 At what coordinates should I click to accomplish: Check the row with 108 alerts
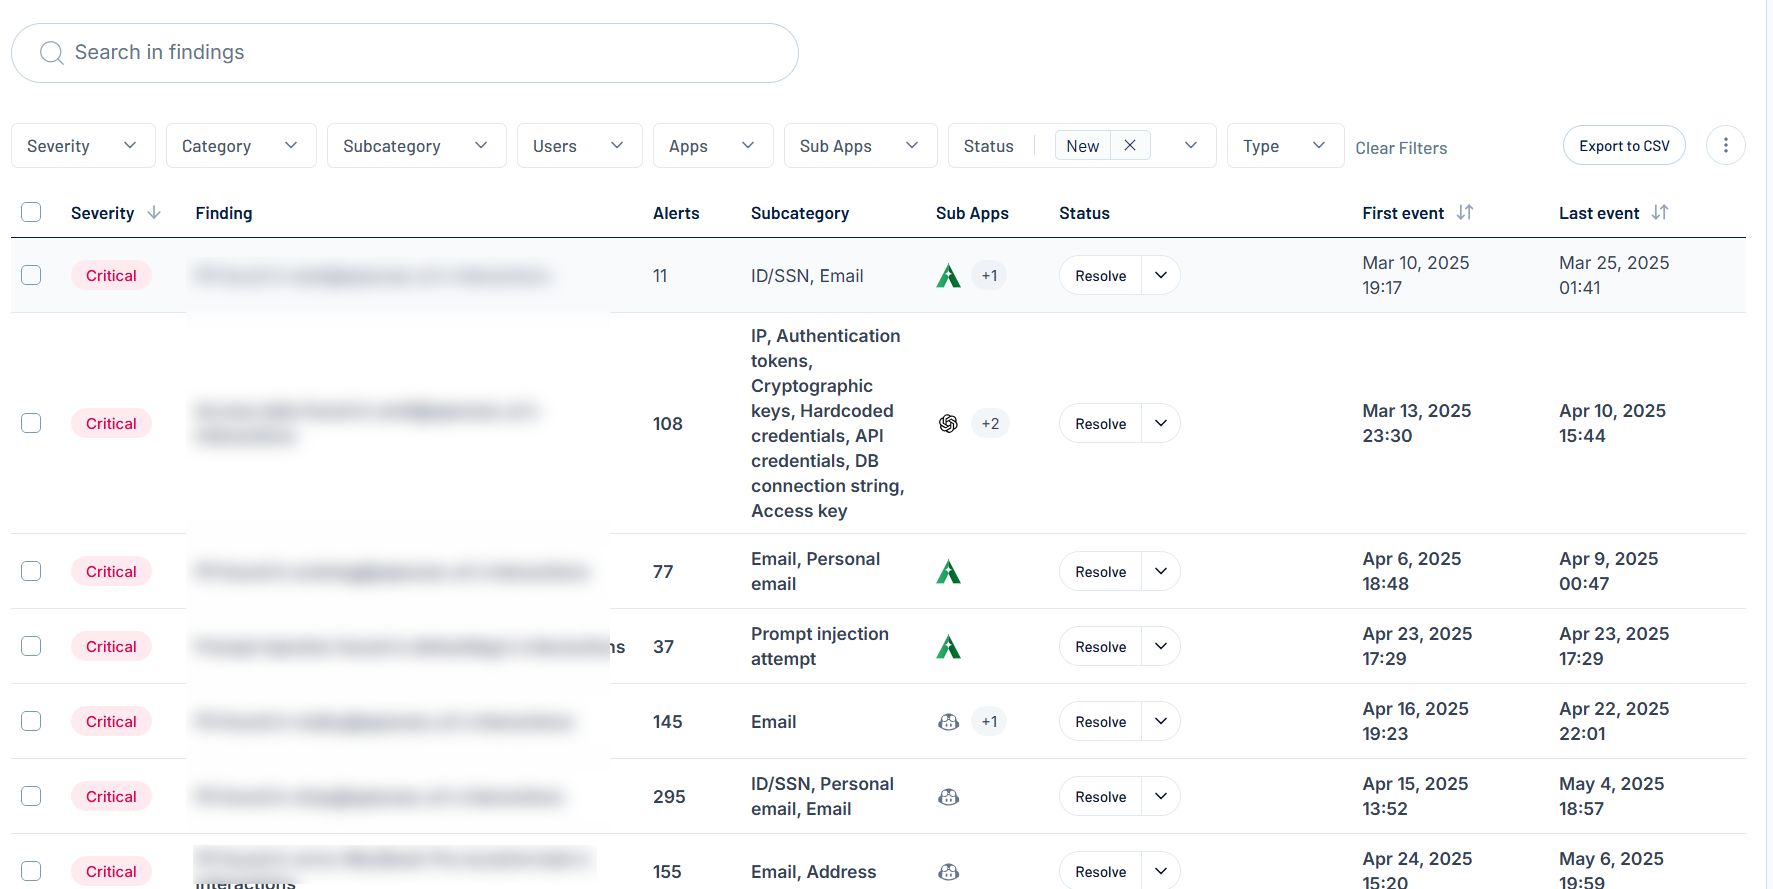(31, 424)
